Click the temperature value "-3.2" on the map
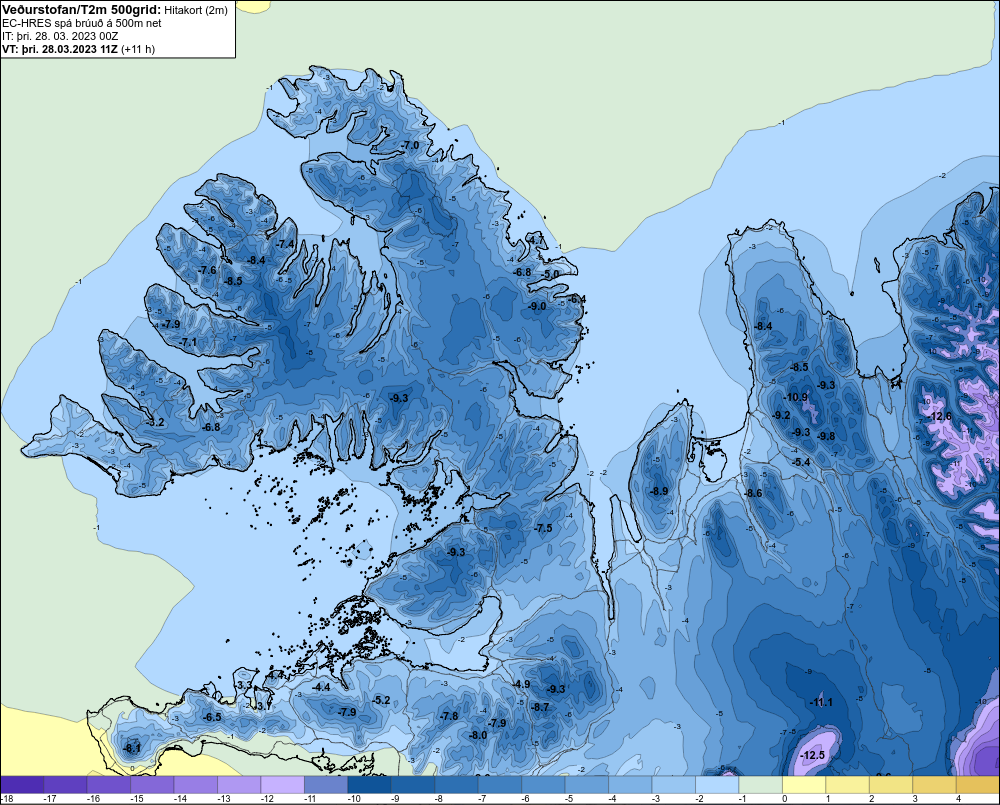This screenshot has height=805, width=1000. (x=155, y=422)
